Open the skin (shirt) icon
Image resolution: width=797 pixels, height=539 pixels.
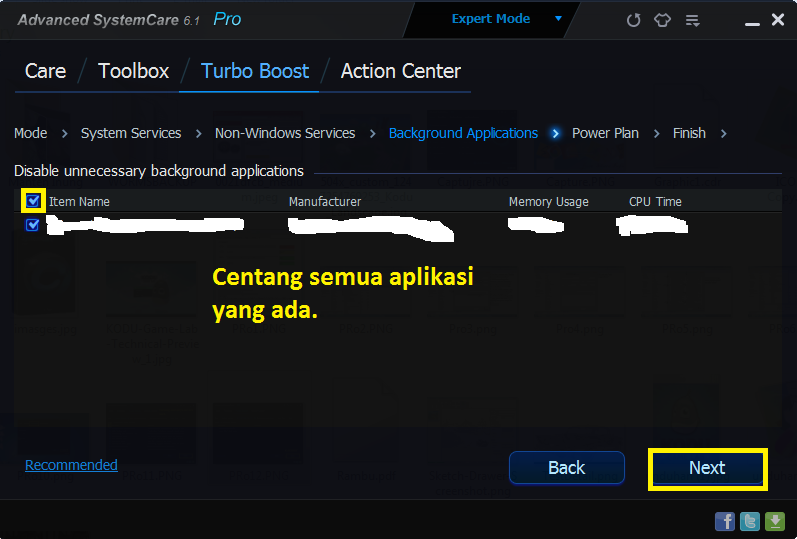(662, 20)
